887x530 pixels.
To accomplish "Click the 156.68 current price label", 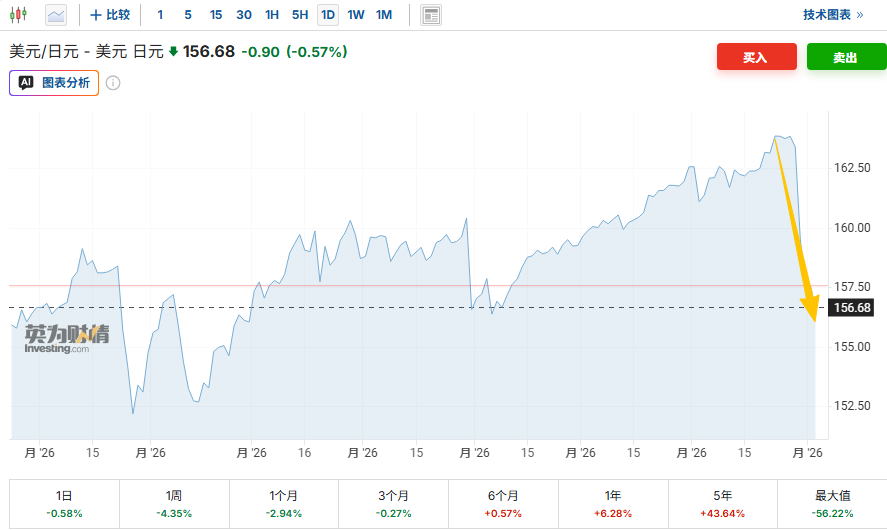I will point(851,308).
